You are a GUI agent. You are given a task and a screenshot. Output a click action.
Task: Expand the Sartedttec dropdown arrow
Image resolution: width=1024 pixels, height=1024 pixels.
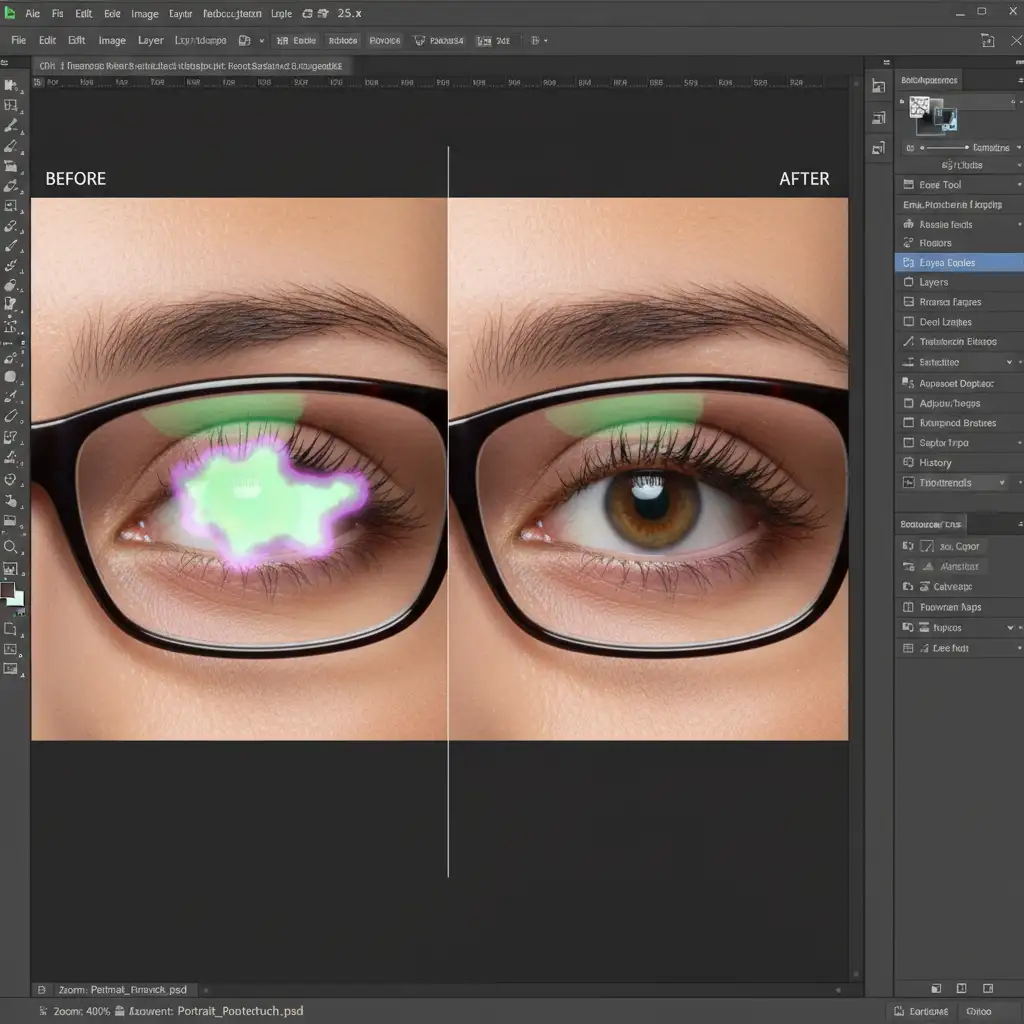(1008, 363)
